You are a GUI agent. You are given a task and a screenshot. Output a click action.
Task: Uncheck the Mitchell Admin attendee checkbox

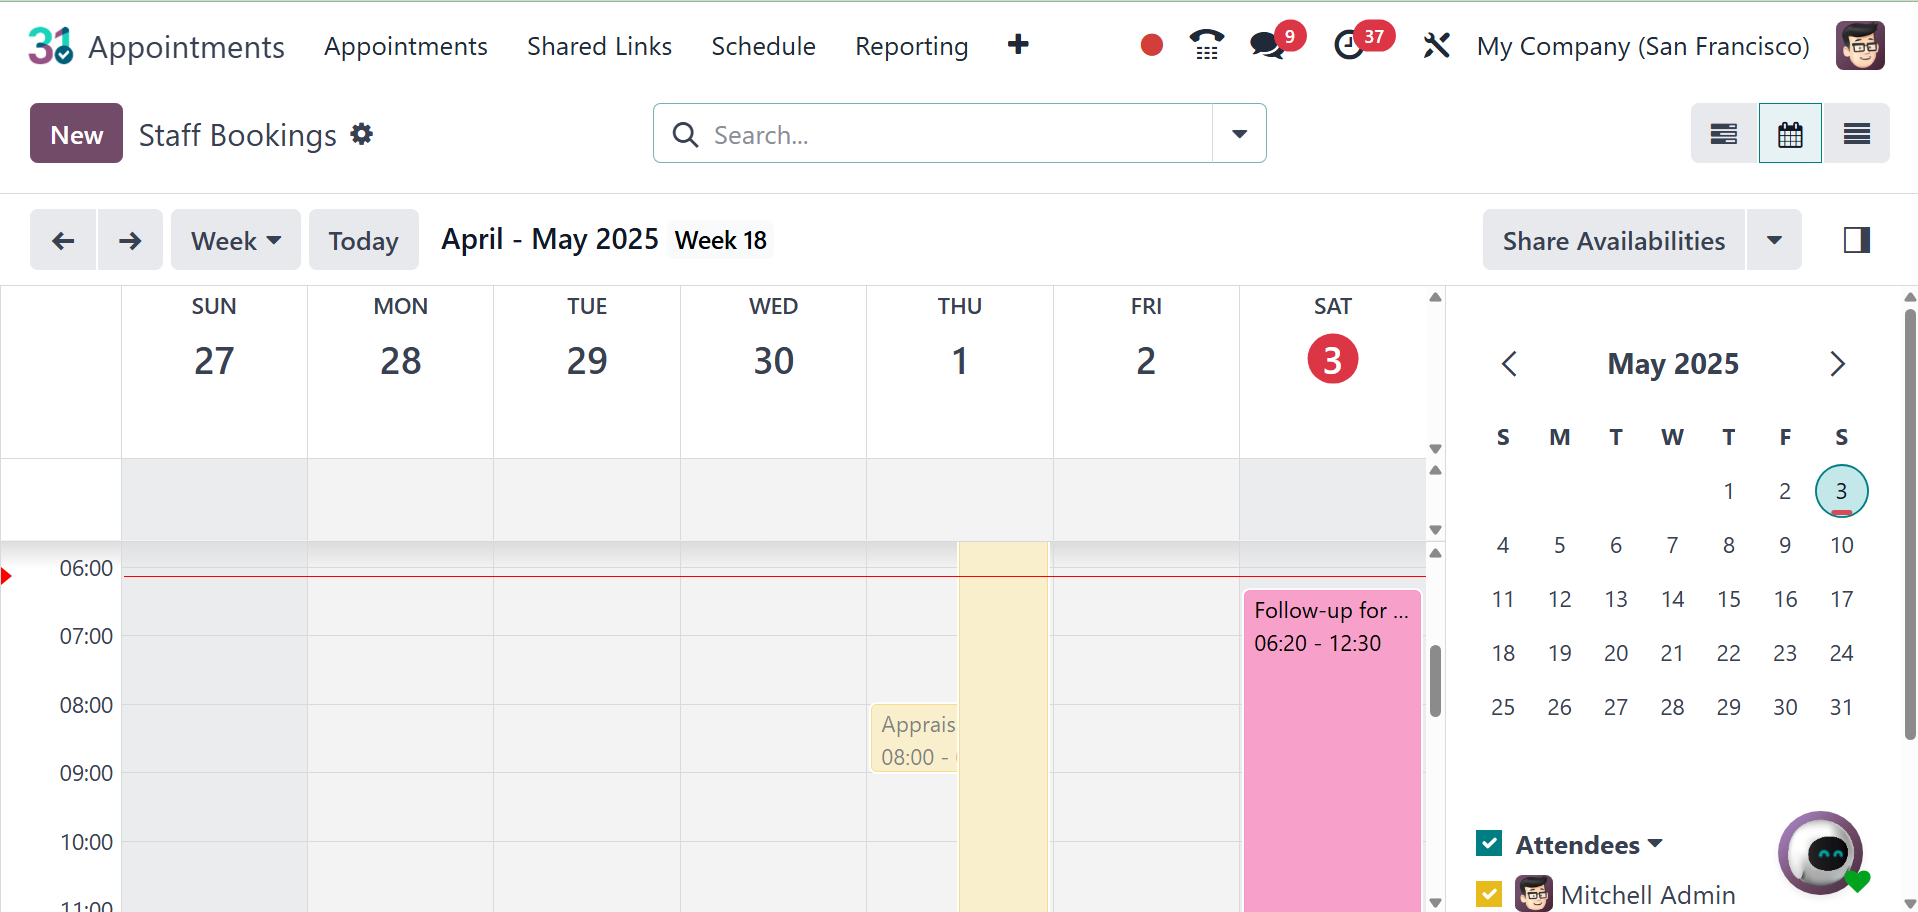click(x=1489, y=893)
